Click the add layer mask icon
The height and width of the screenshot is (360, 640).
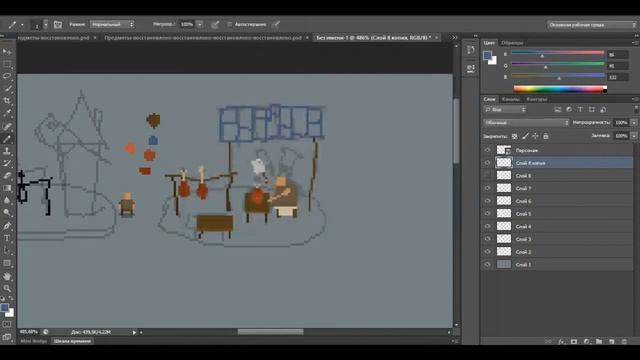(x=574, y=341)
